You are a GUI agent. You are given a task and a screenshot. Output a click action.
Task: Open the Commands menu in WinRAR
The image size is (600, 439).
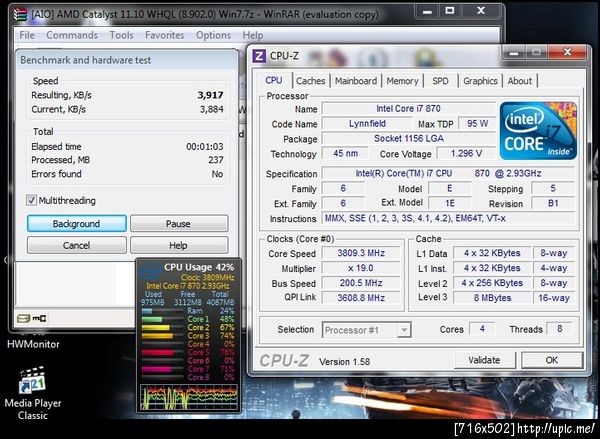(x=72, y=35)
